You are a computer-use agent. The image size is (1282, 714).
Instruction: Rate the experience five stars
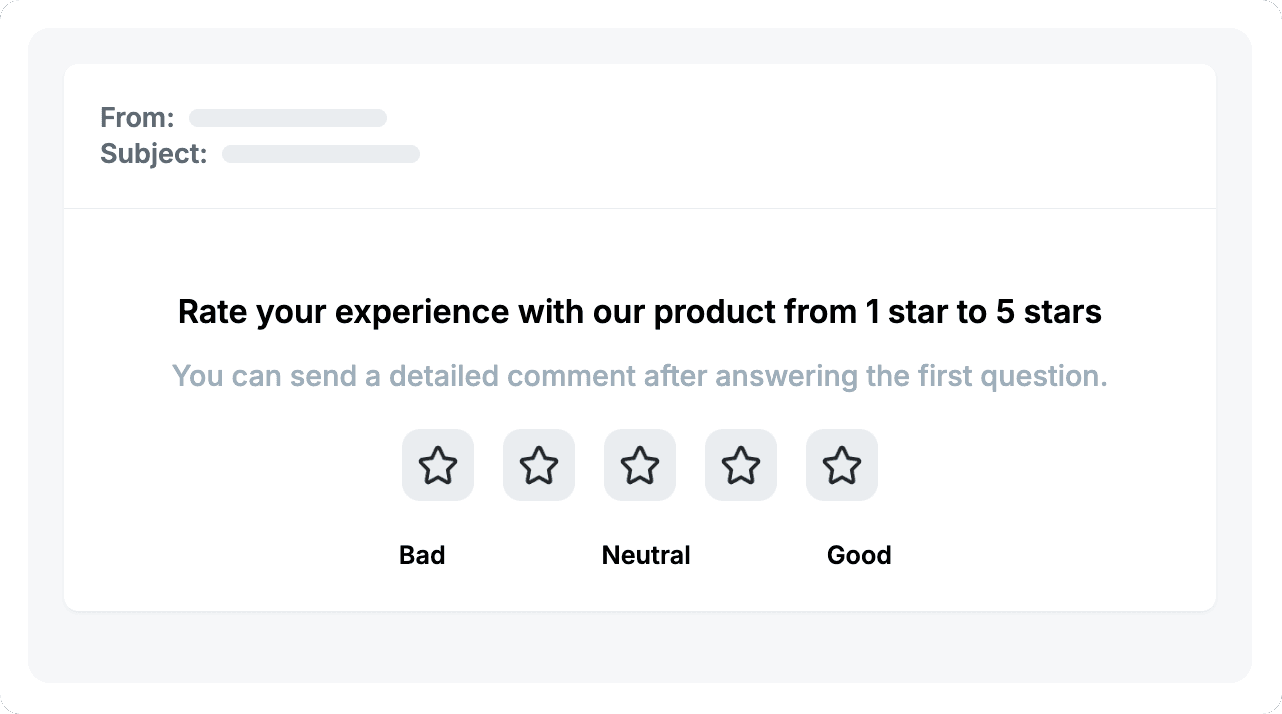(841, 465)
